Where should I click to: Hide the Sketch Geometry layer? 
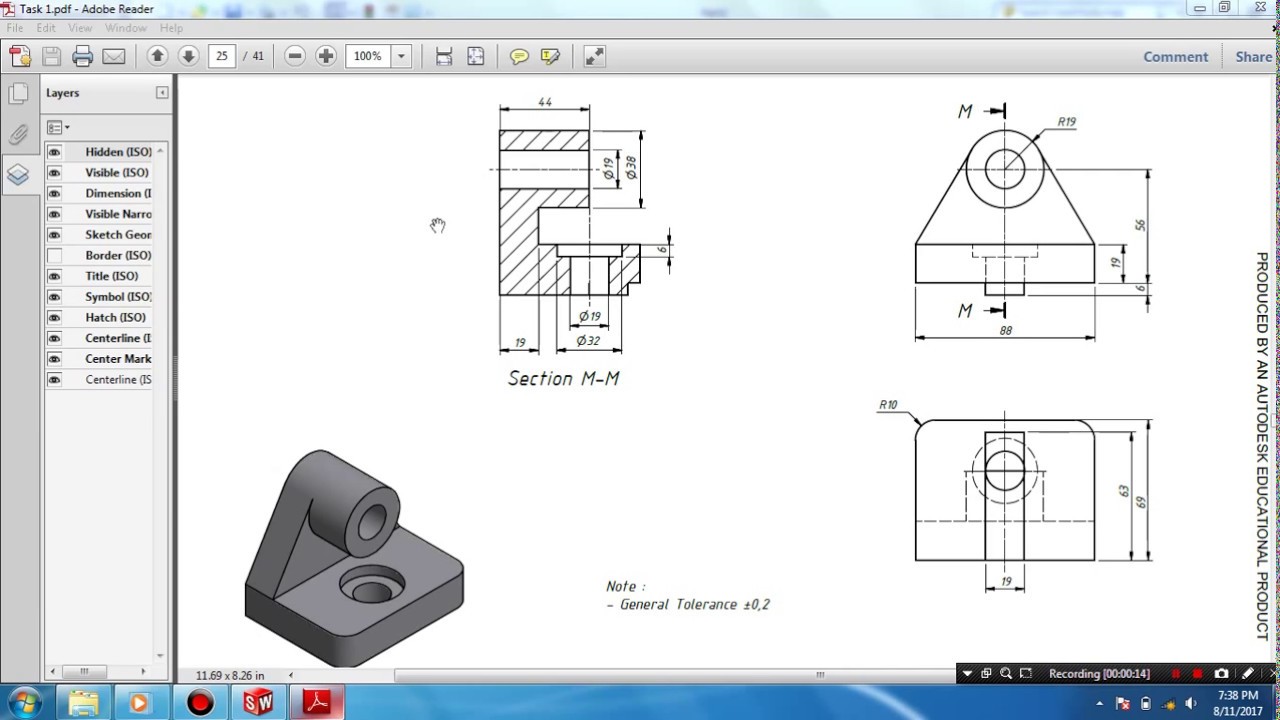point(54,235)
